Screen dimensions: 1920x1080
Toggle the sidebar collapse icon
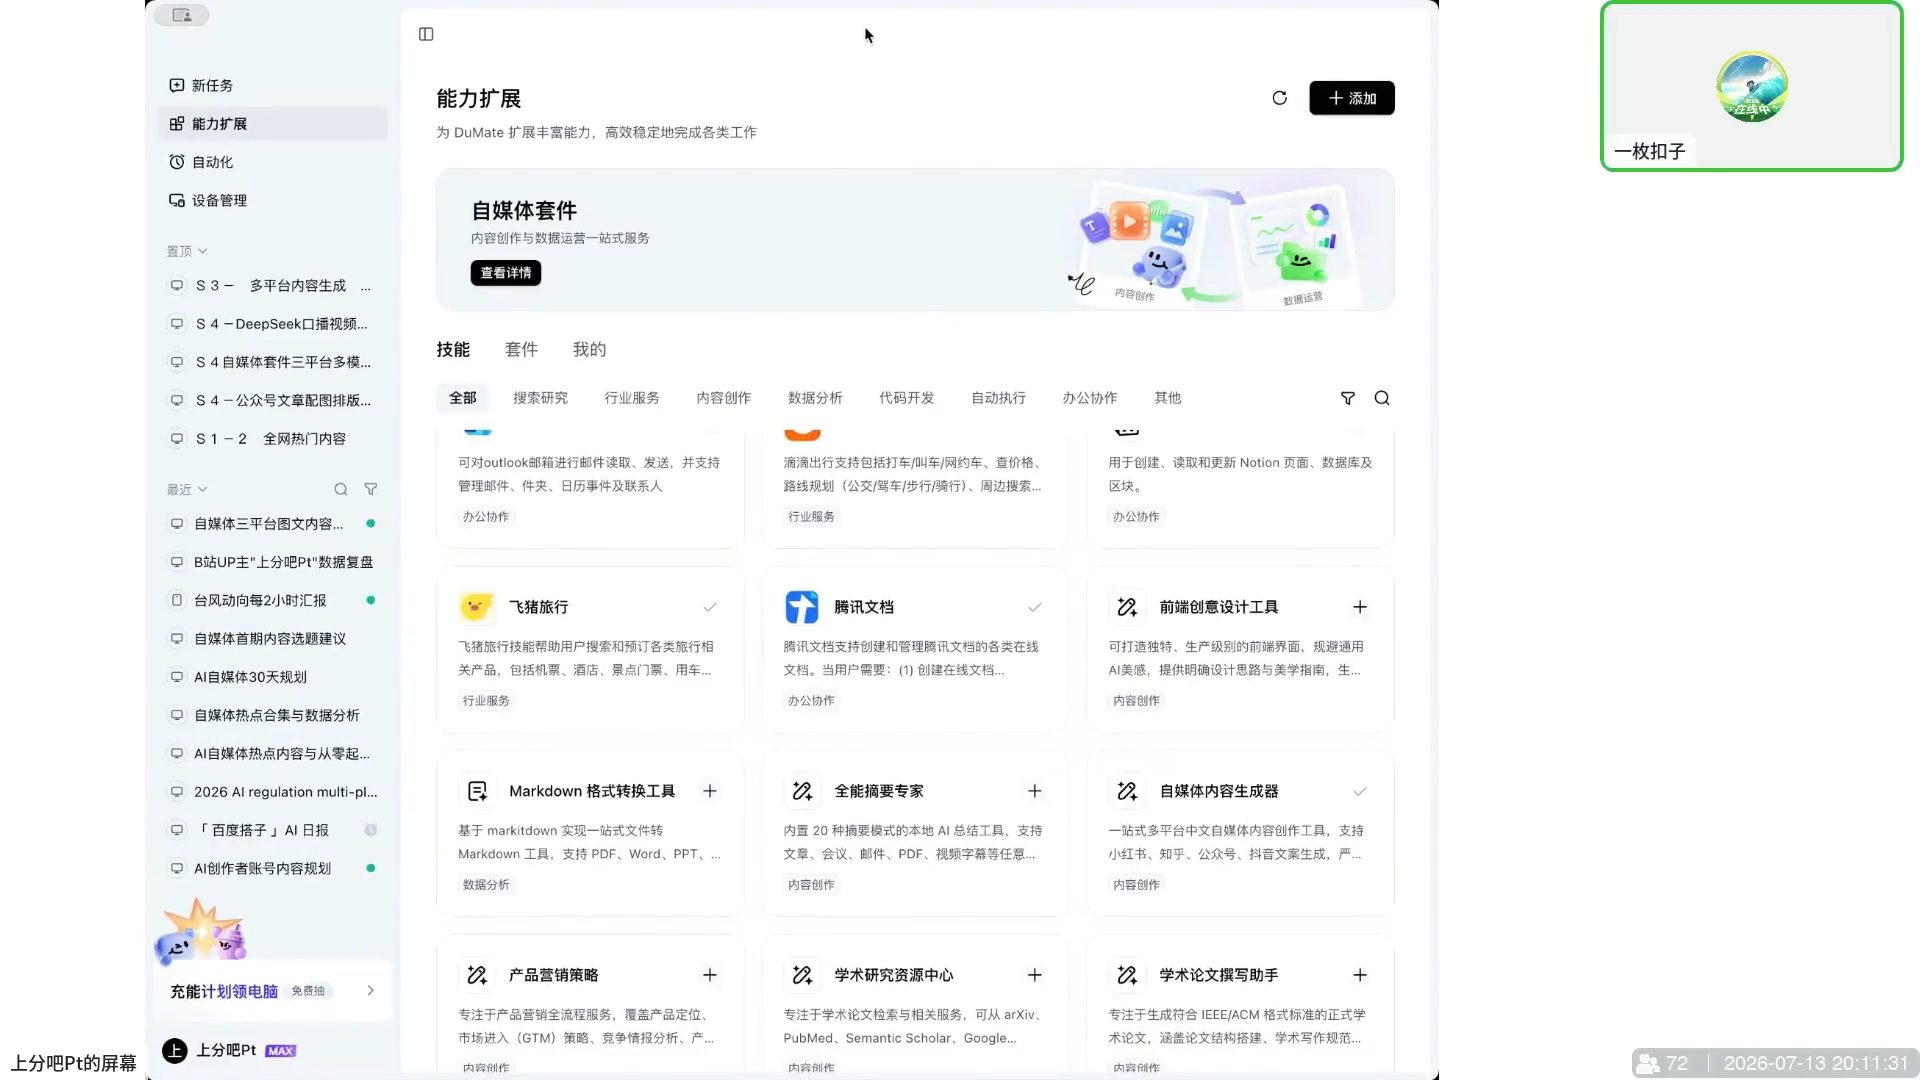click(426, 34)
